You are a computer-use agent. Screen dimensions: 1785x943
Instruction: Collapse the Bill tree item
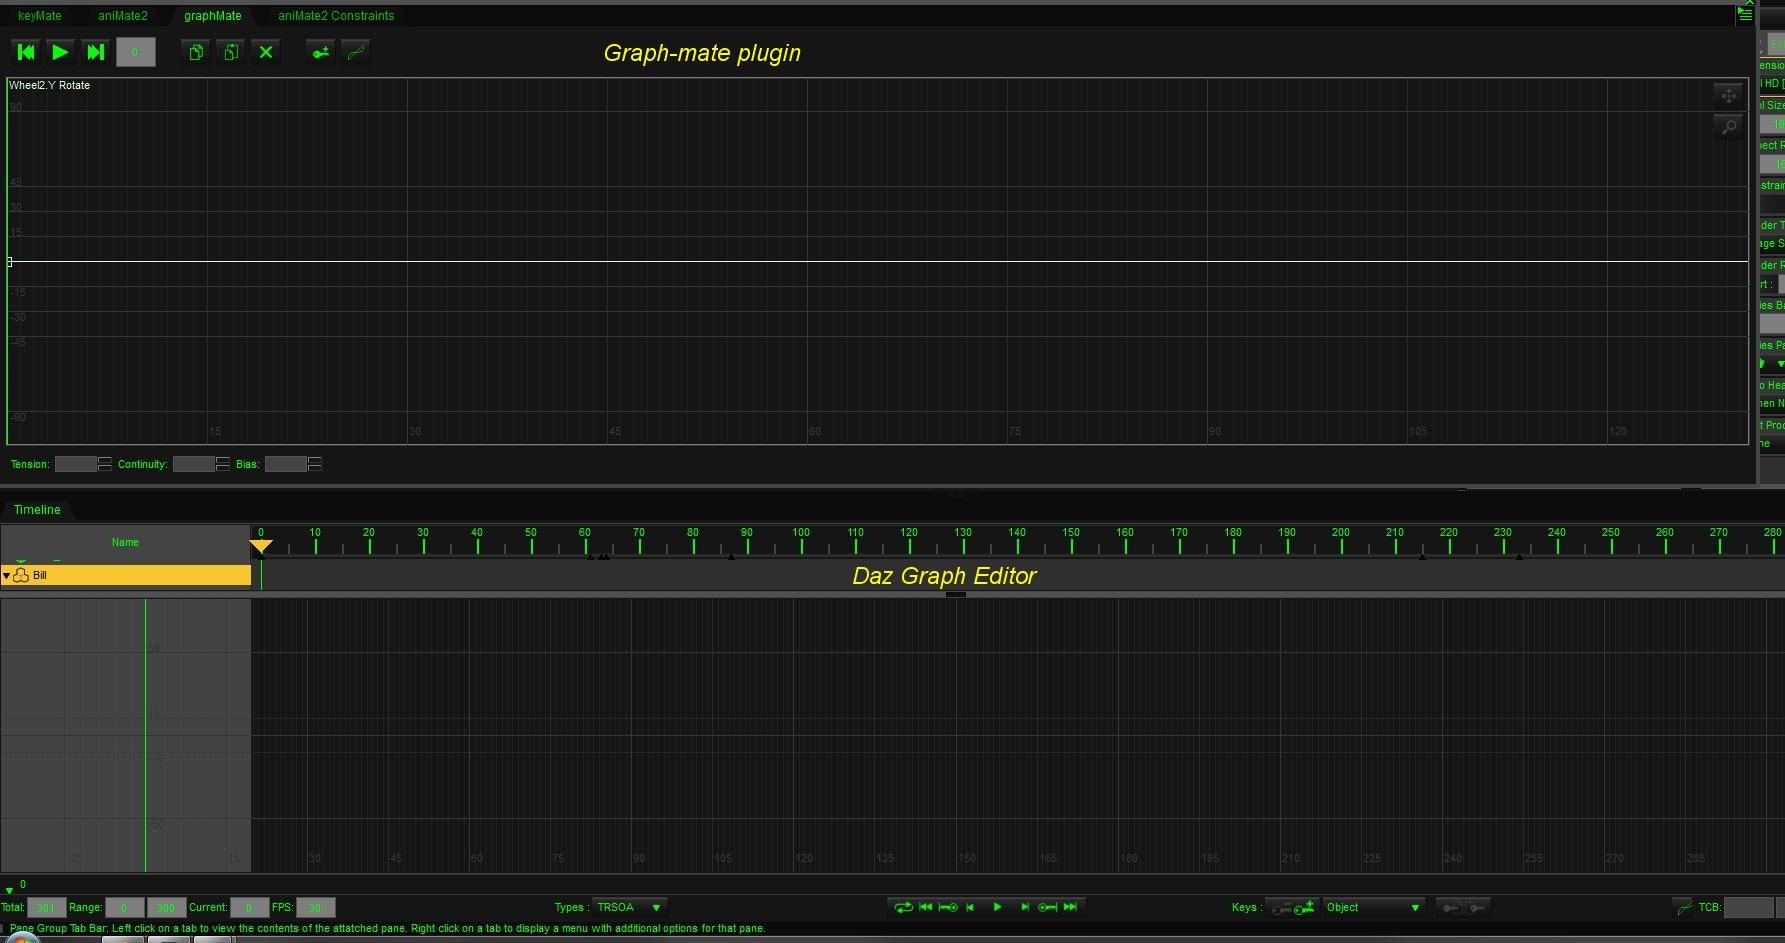point(6,576)
